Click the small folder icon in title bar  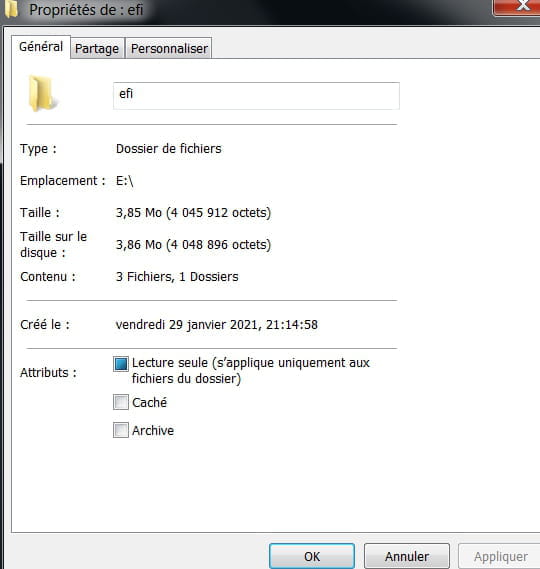(11, 9)
